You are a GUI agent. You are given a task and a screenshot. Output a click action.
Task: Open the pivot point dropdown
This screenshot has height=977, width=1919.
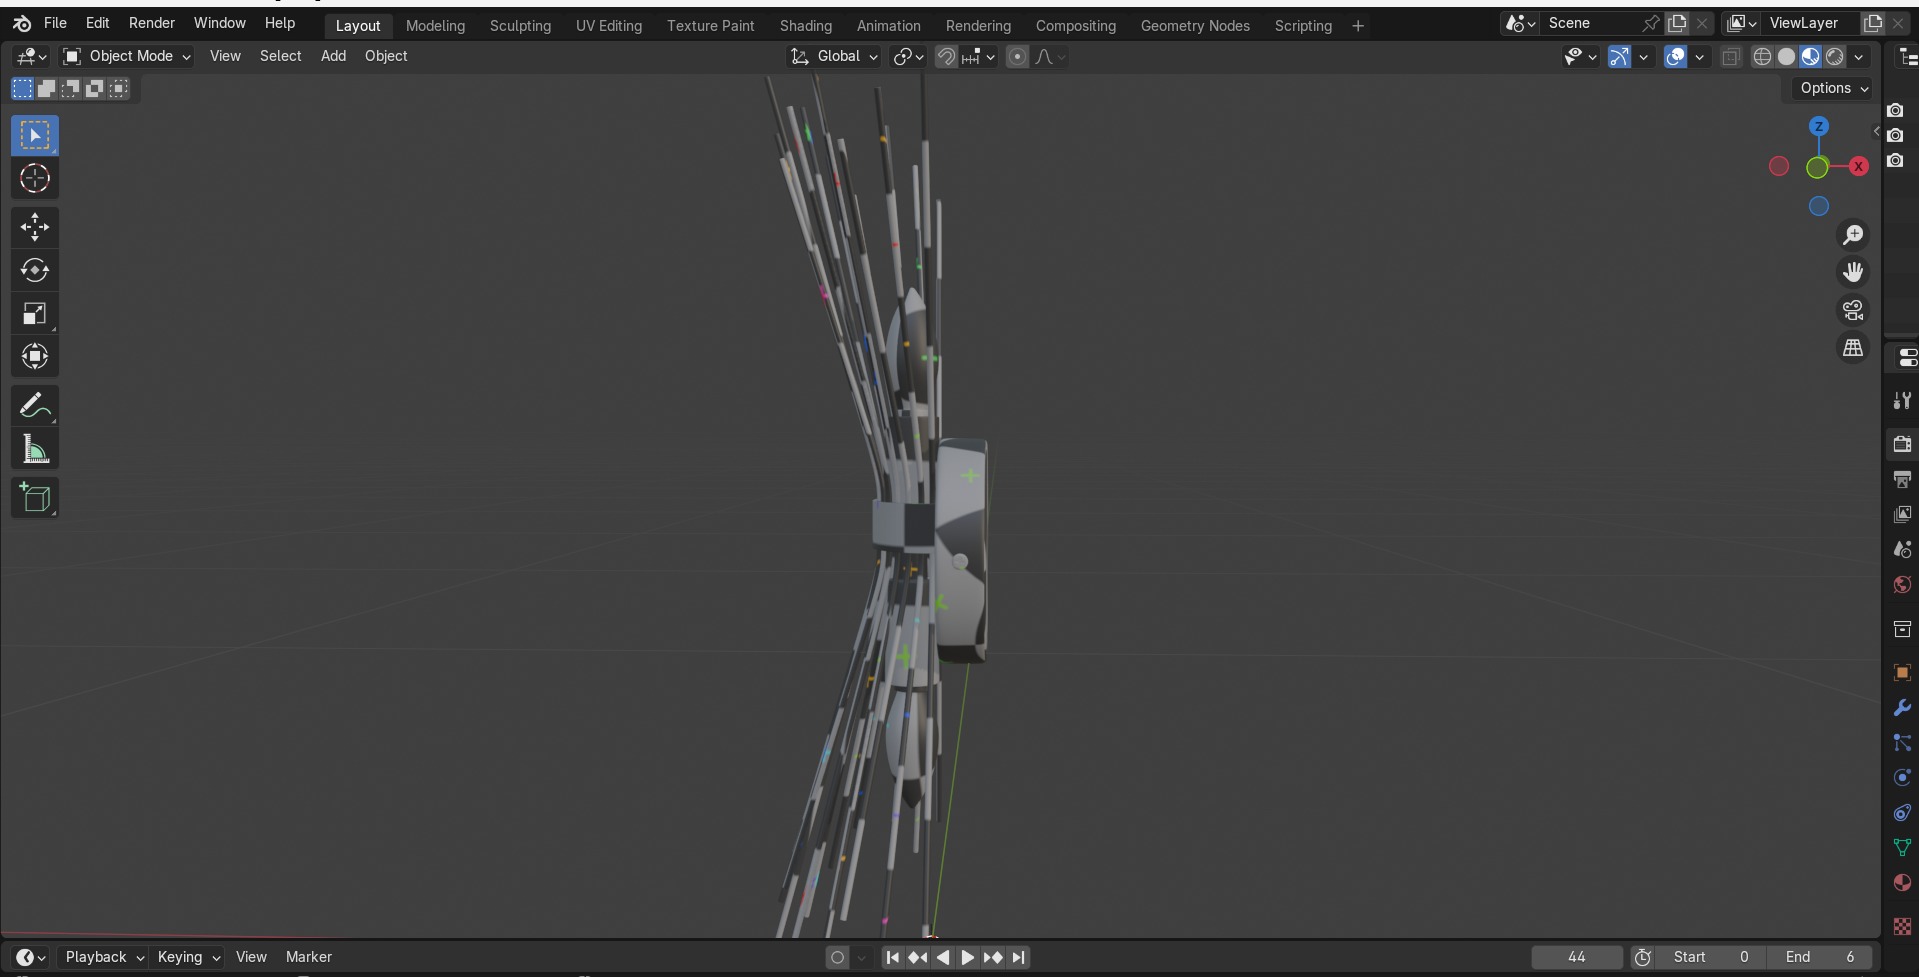tap(908, 57)
